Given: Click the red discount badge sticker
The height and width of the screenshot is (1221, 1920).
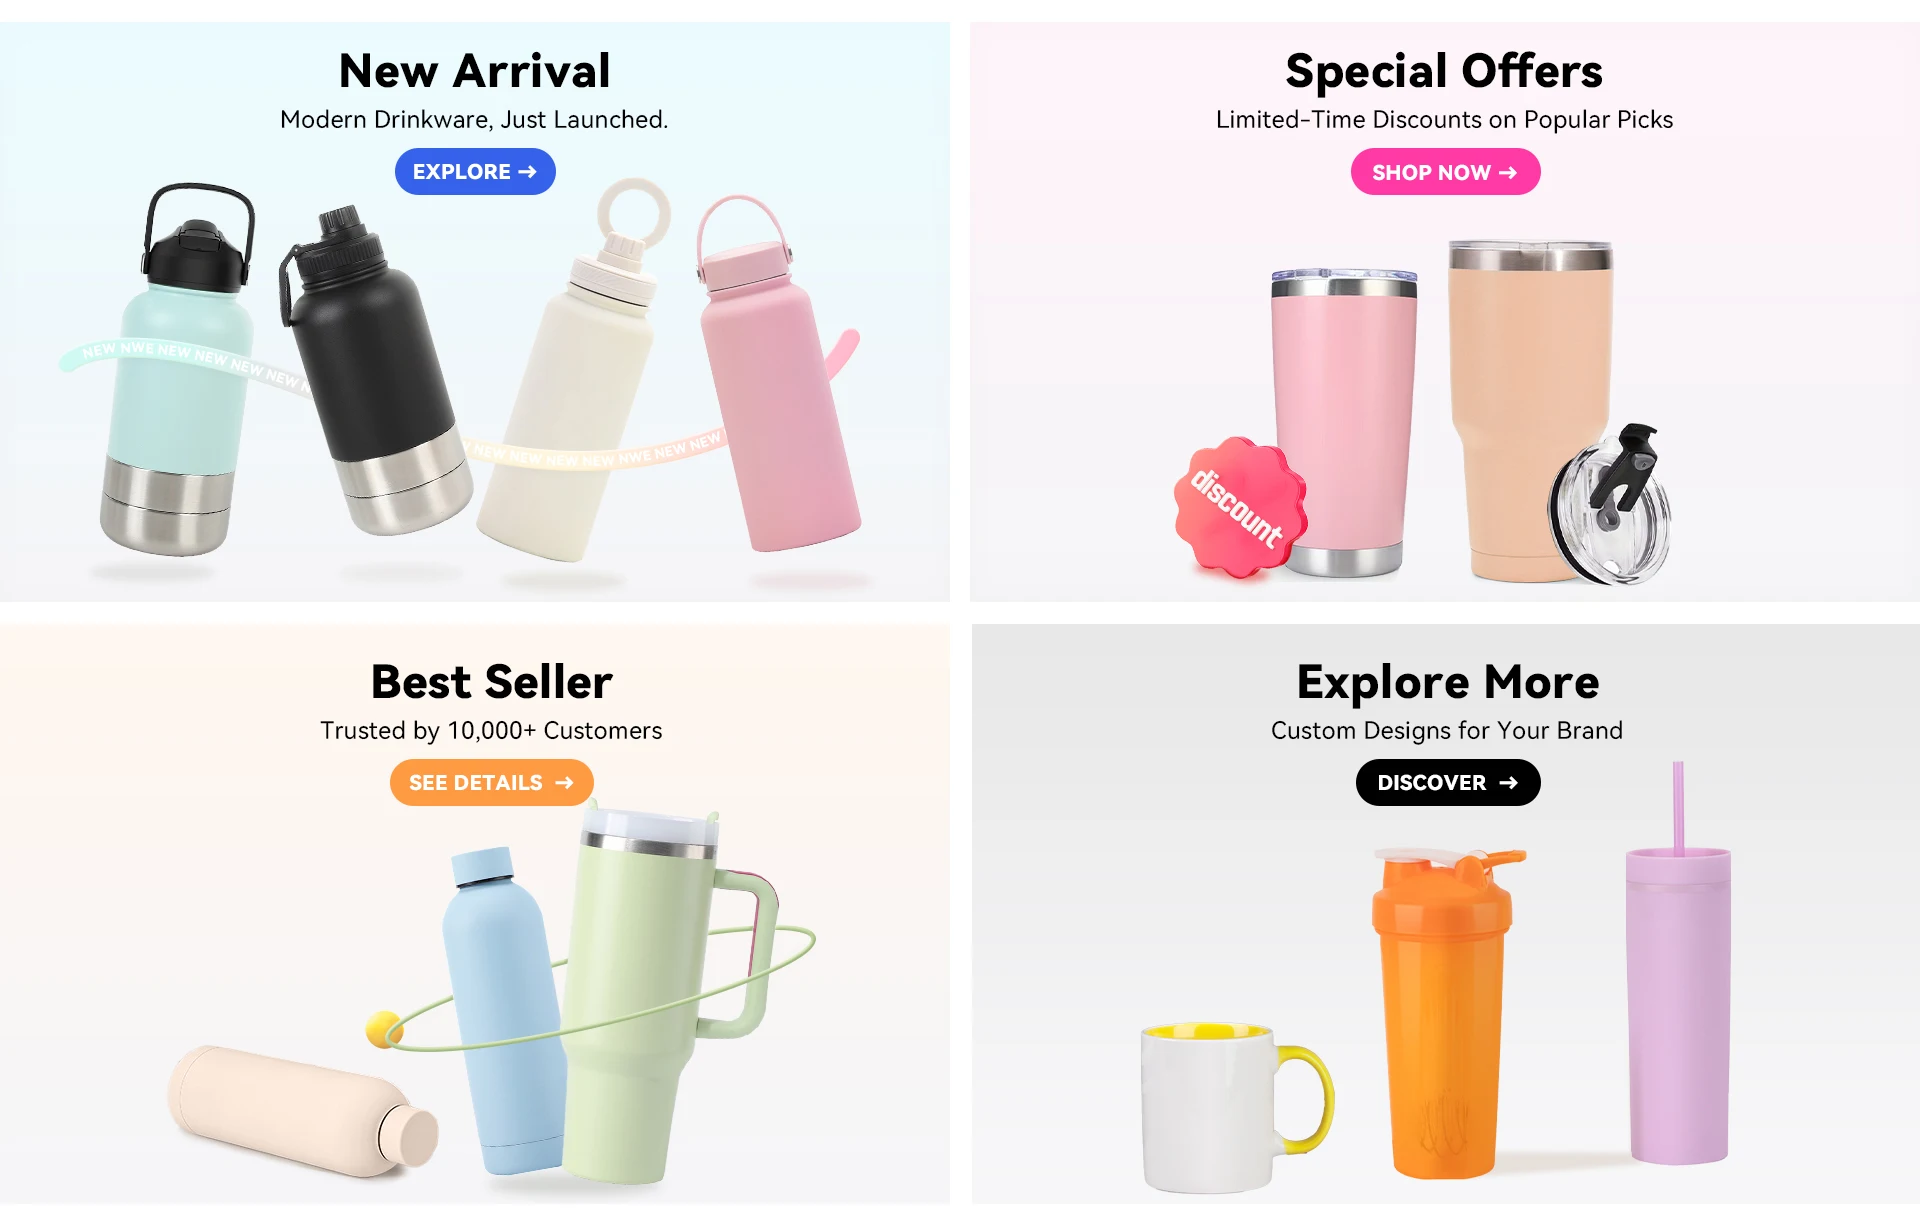Looking at the screenshot, I should point(1240,507).
